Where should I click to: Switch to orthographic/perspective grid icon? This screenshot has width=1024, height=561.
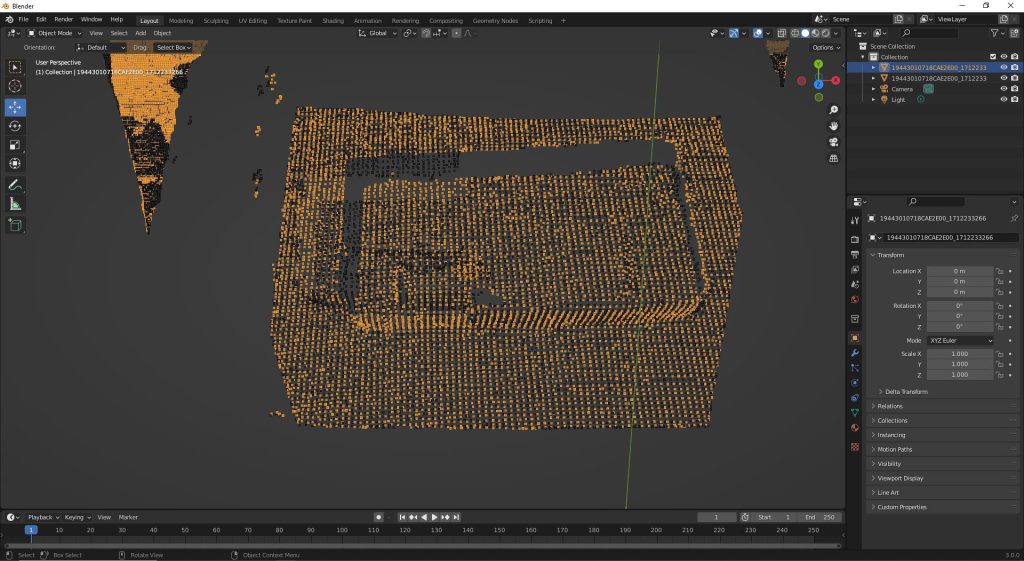coord(834,158)
